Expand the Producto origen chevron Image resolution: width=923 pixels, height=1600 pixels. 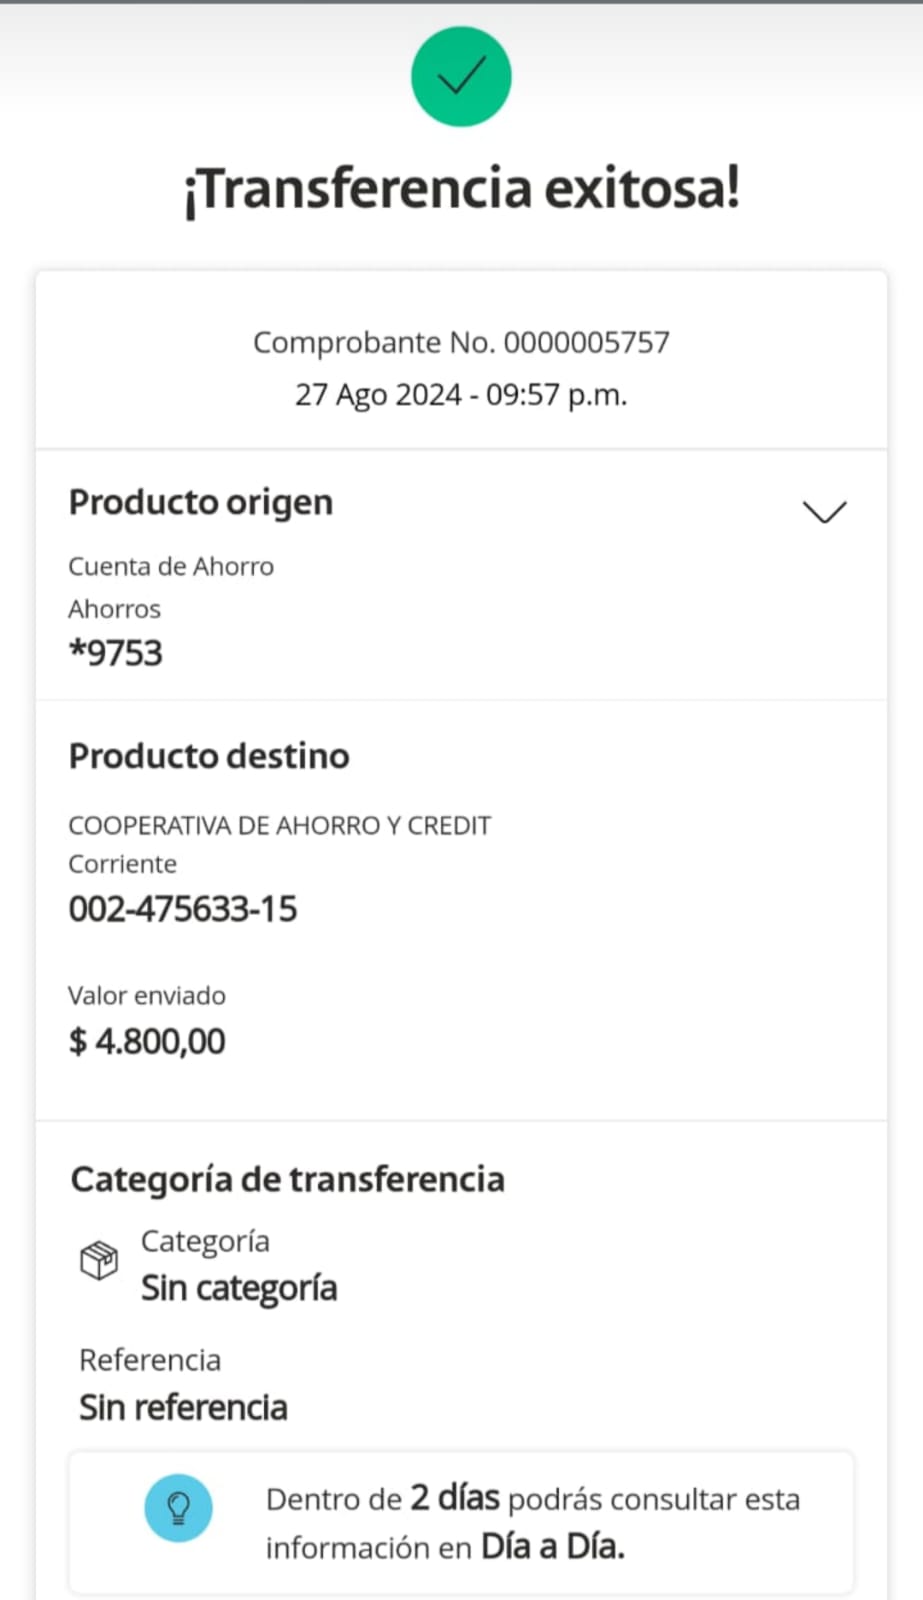click(824, 512)
